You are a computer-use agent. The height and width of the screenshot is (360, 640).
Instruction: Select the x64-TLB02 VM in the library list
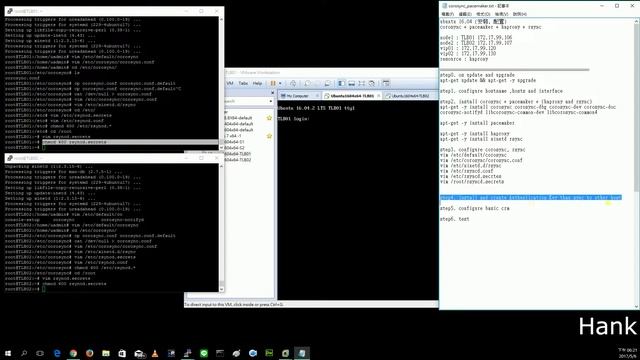coord(238,160)
